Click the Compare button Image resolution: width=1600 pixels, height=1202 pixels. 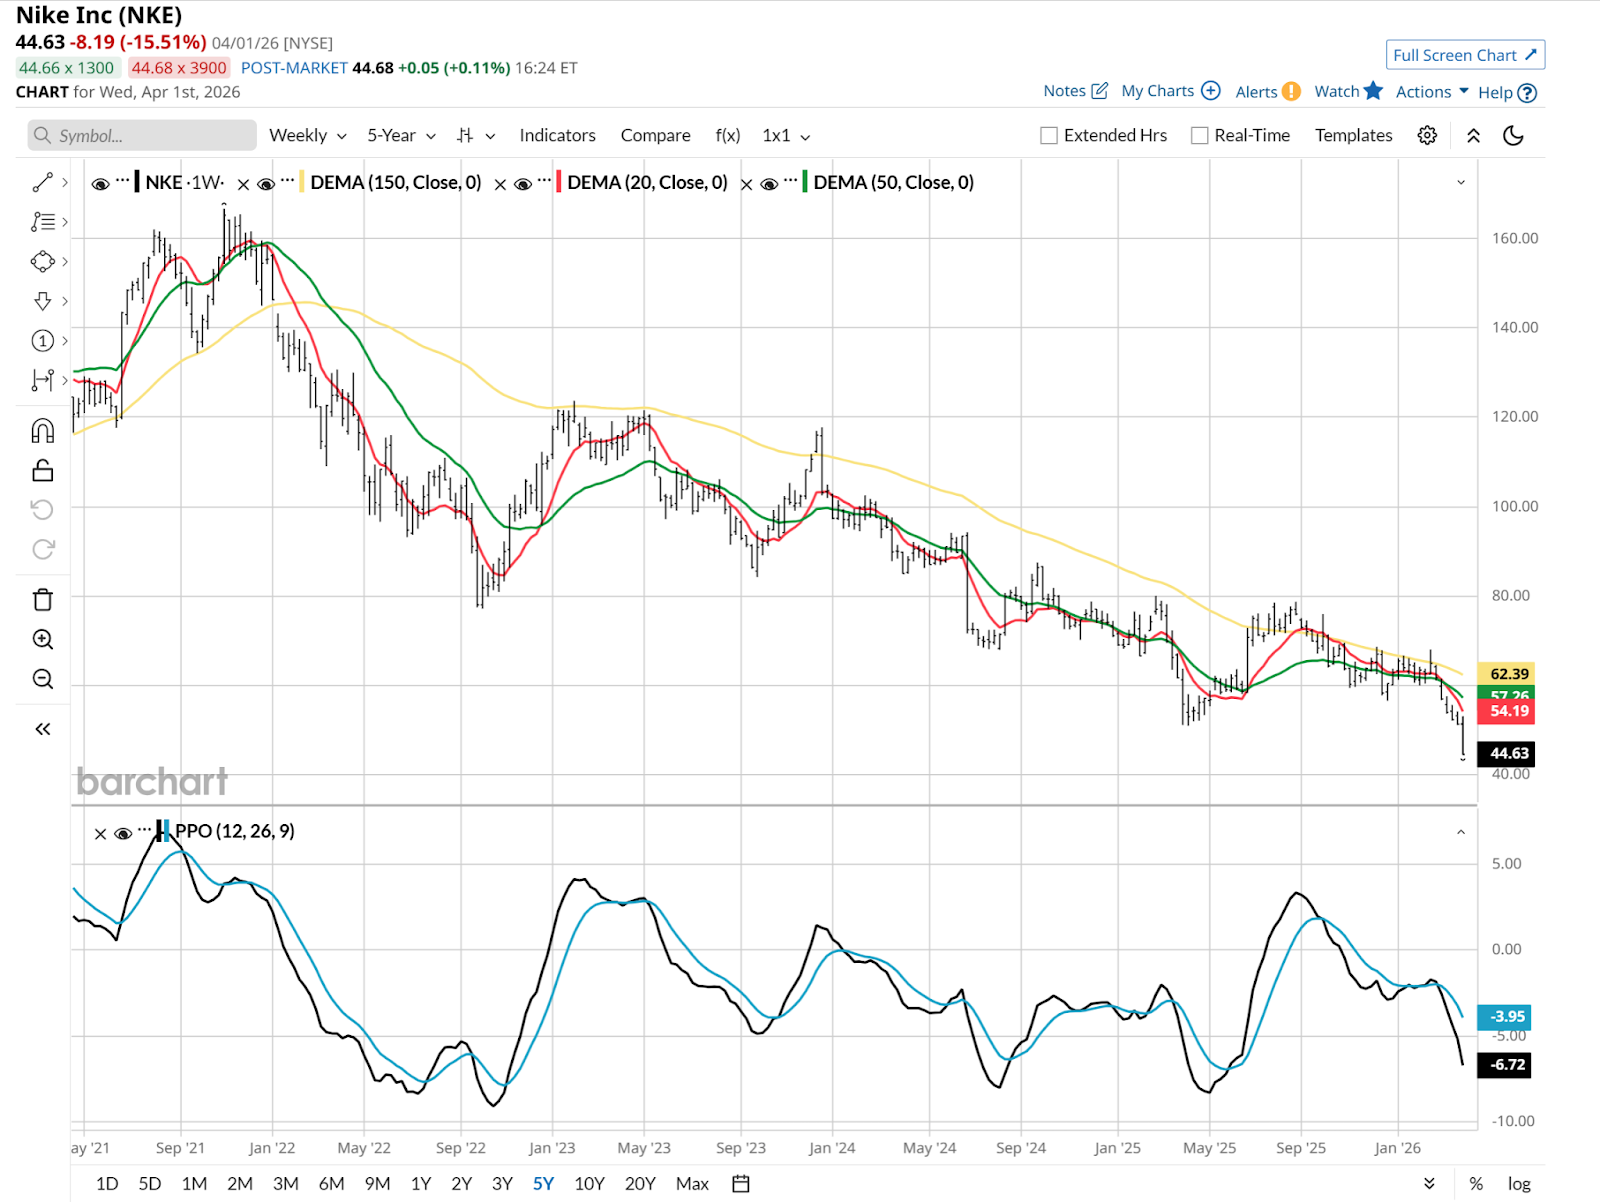(655, 135)
